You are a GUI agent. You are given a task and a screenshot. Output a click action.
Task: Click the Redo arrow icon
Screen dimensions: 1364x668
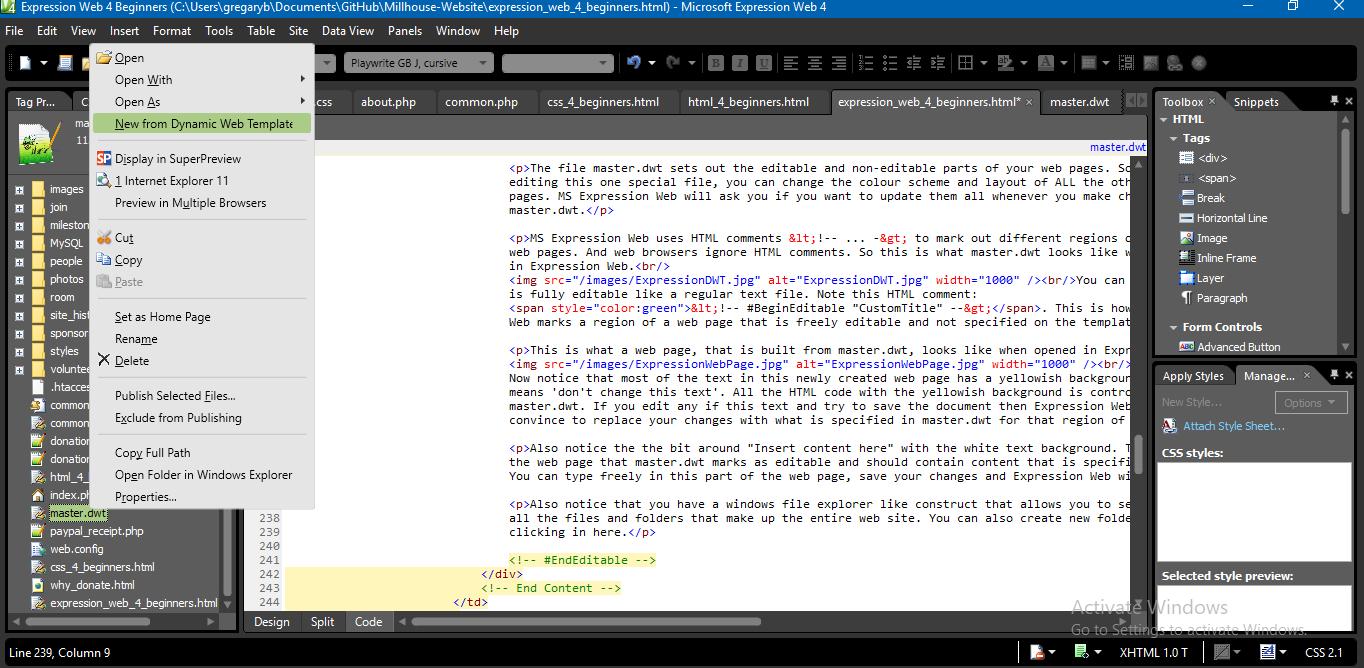point(673,63)
